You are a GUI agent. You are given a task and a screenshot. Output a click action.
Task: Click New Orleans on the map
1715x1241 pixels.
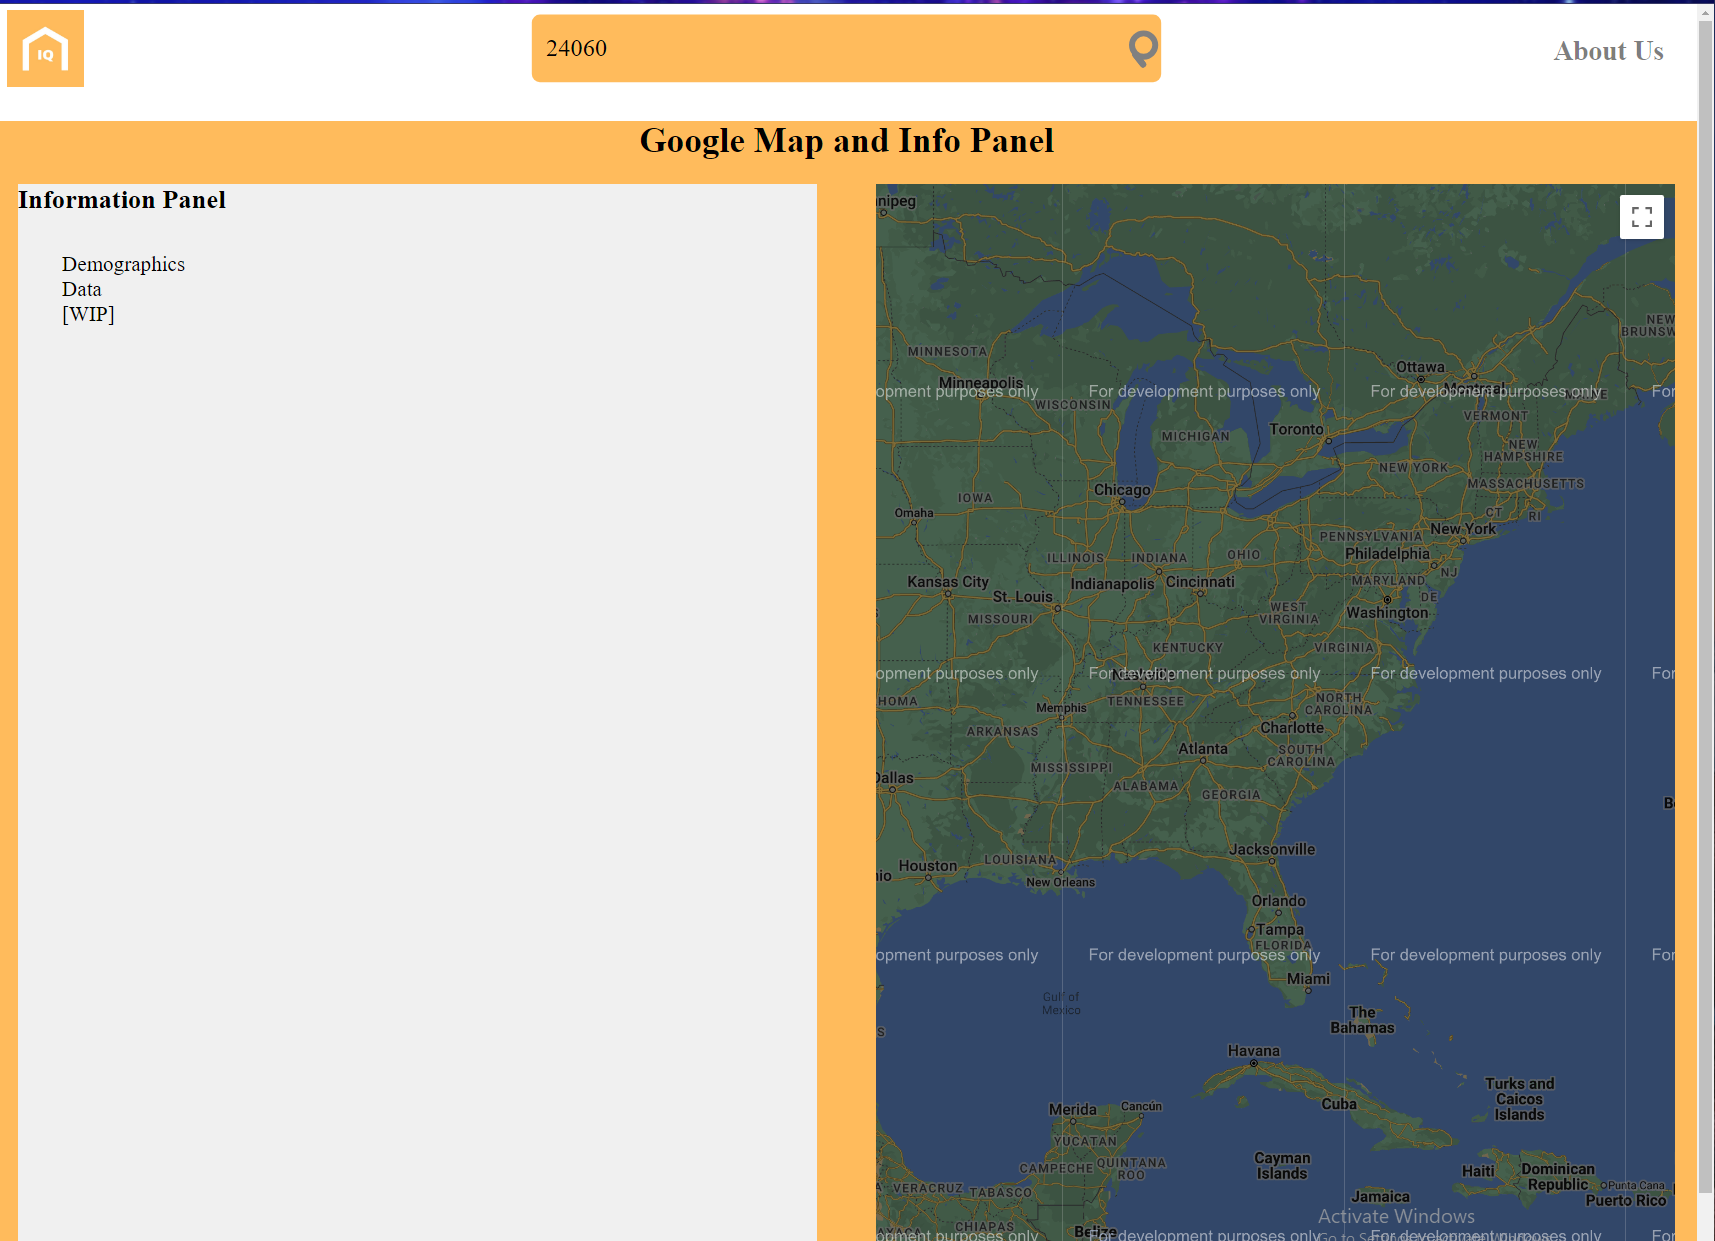[1060, 882]
